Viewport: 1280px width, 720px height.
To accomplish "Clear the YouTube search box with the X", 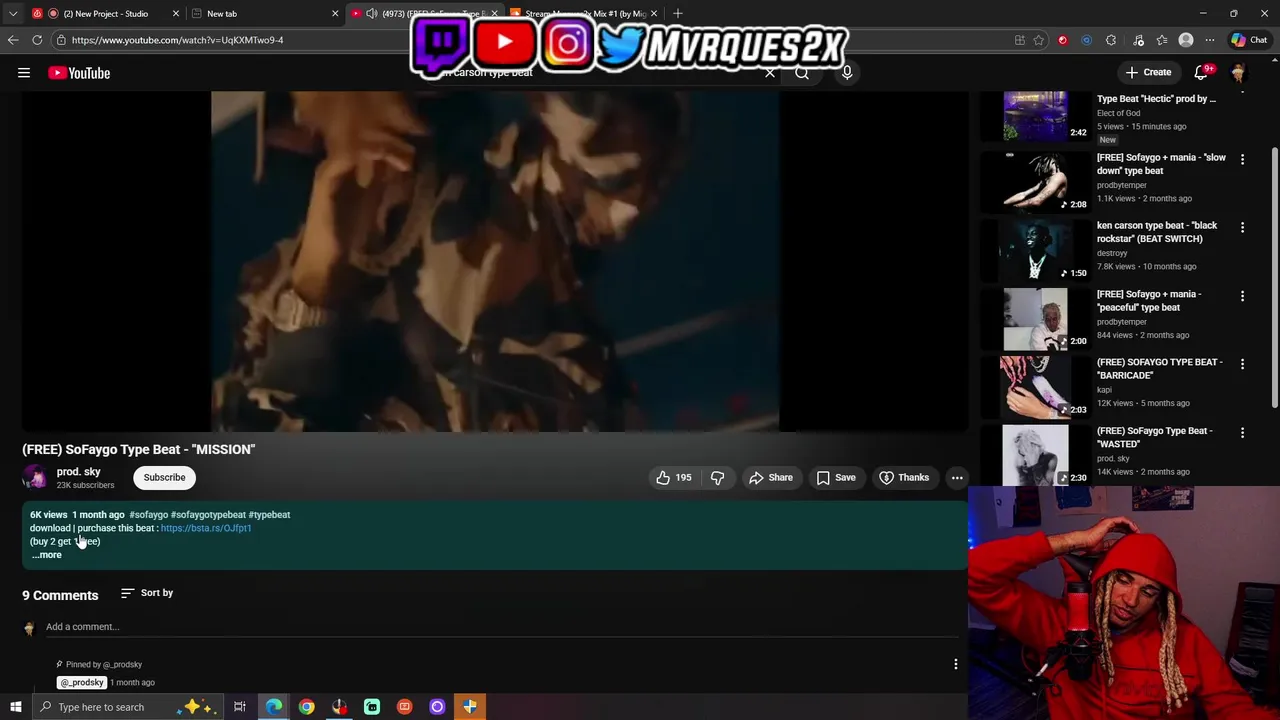I will tap(770, 73).
